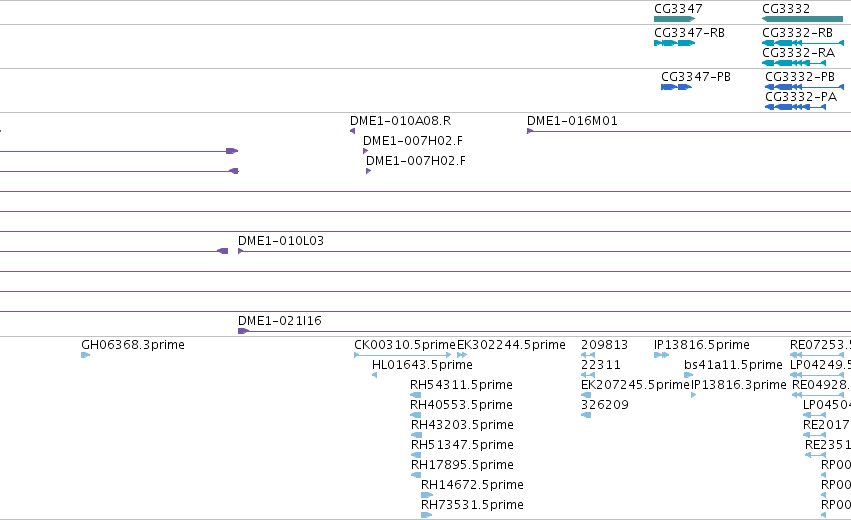Select the CG3332 gene bar
Viewport: 851px width, 520px height.
[x=803, y=19]
